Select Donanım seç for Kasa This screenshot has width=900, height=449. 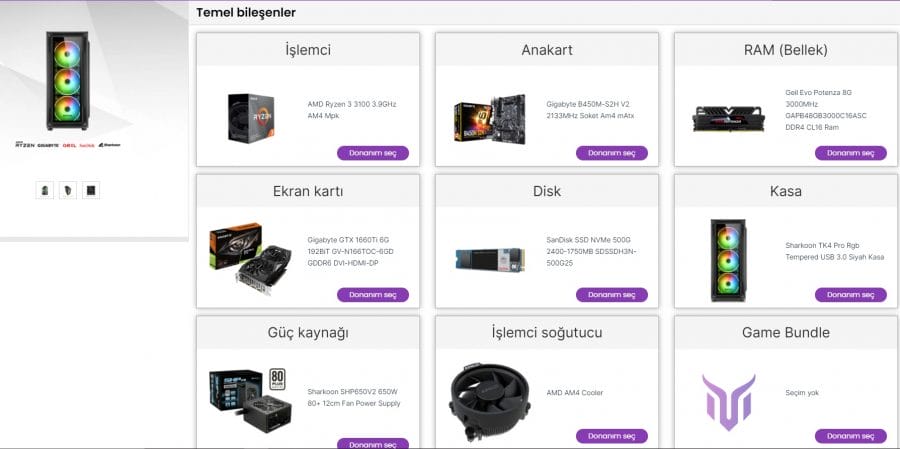coord(851,295)
